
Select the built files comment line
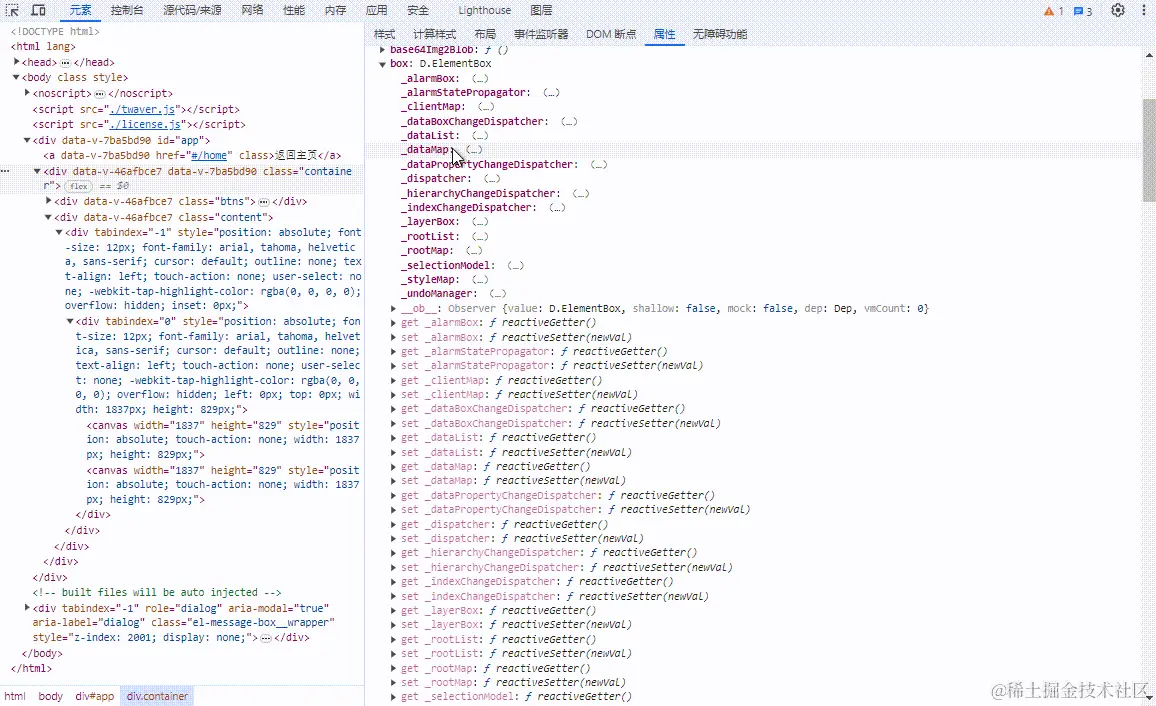pos(157,592)
